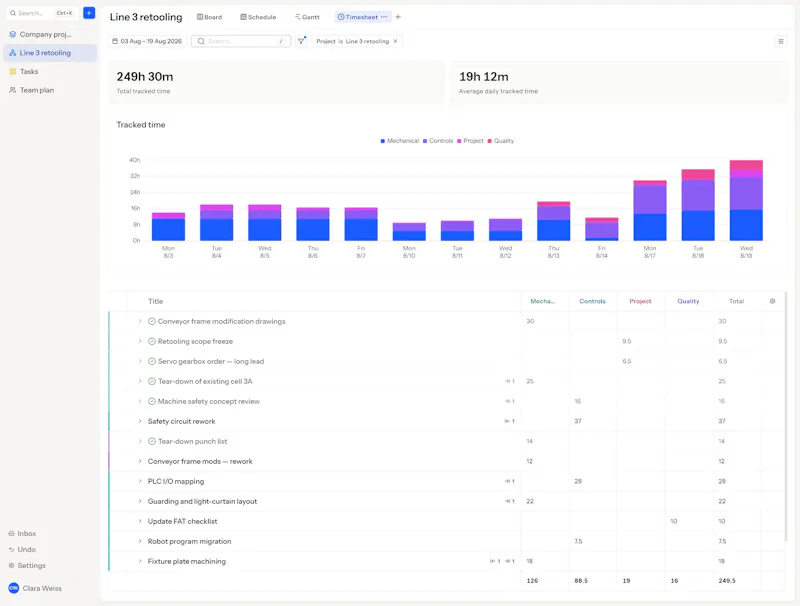800x606 pixels.
Task: Click dependency icon on Guarding and light-curtain layout
Action: tap(510, 501)
